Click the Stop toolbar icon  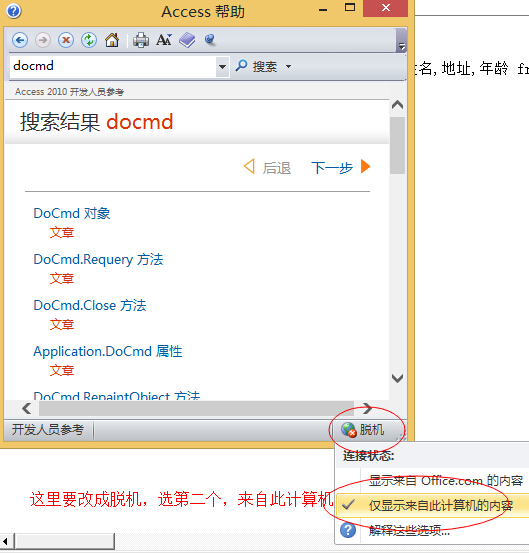click(66, 40)
